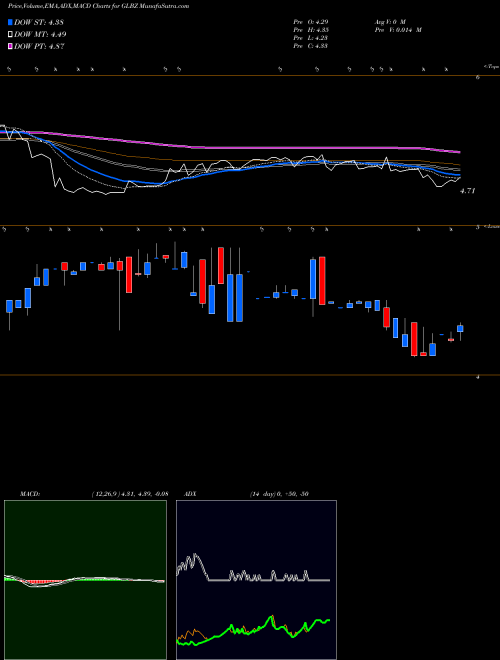Select the 'DOW PT: 4.87' legend label
Screen dimensions: 500x660
(x=39, y=46)
